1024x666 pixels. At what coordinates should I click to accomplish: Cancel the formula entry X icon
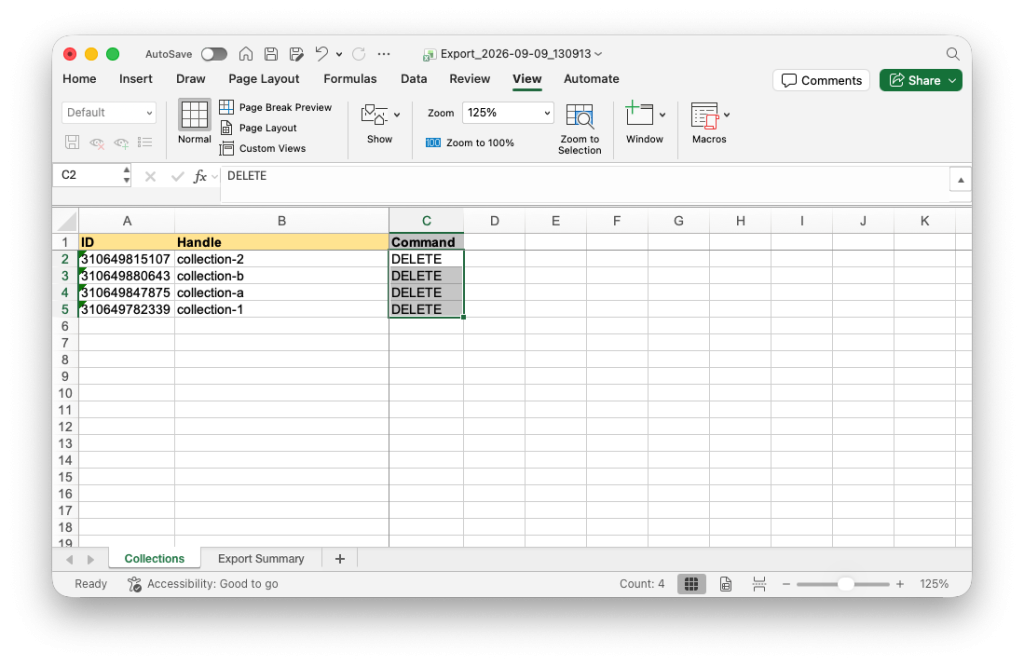pos(150,176)
